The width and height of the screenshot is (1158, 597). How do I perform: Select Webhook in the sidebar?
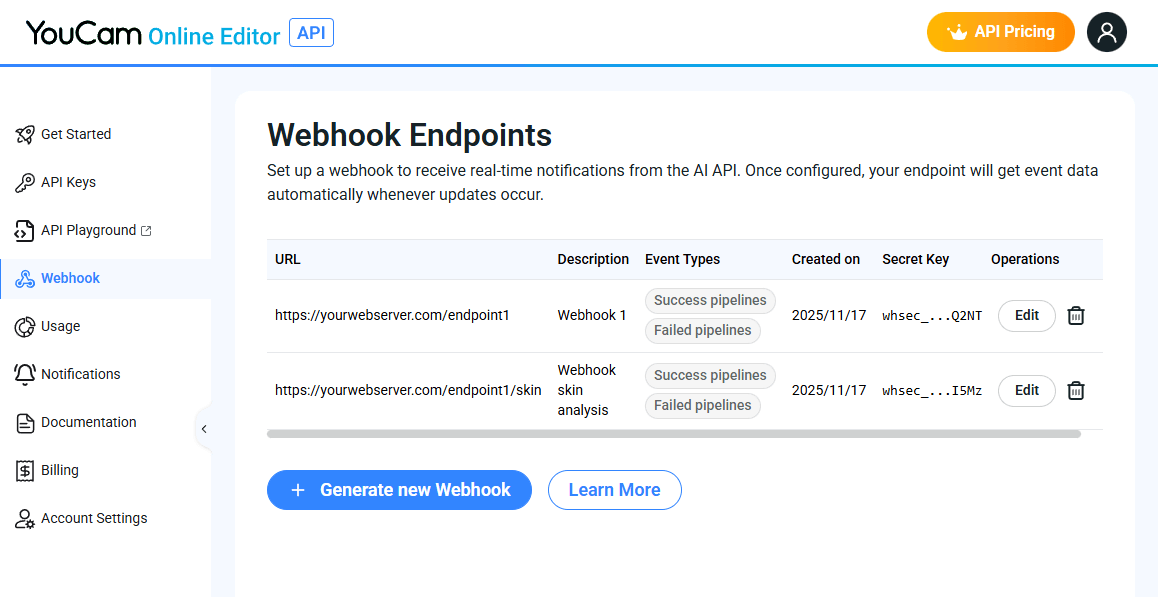(70, 279)
